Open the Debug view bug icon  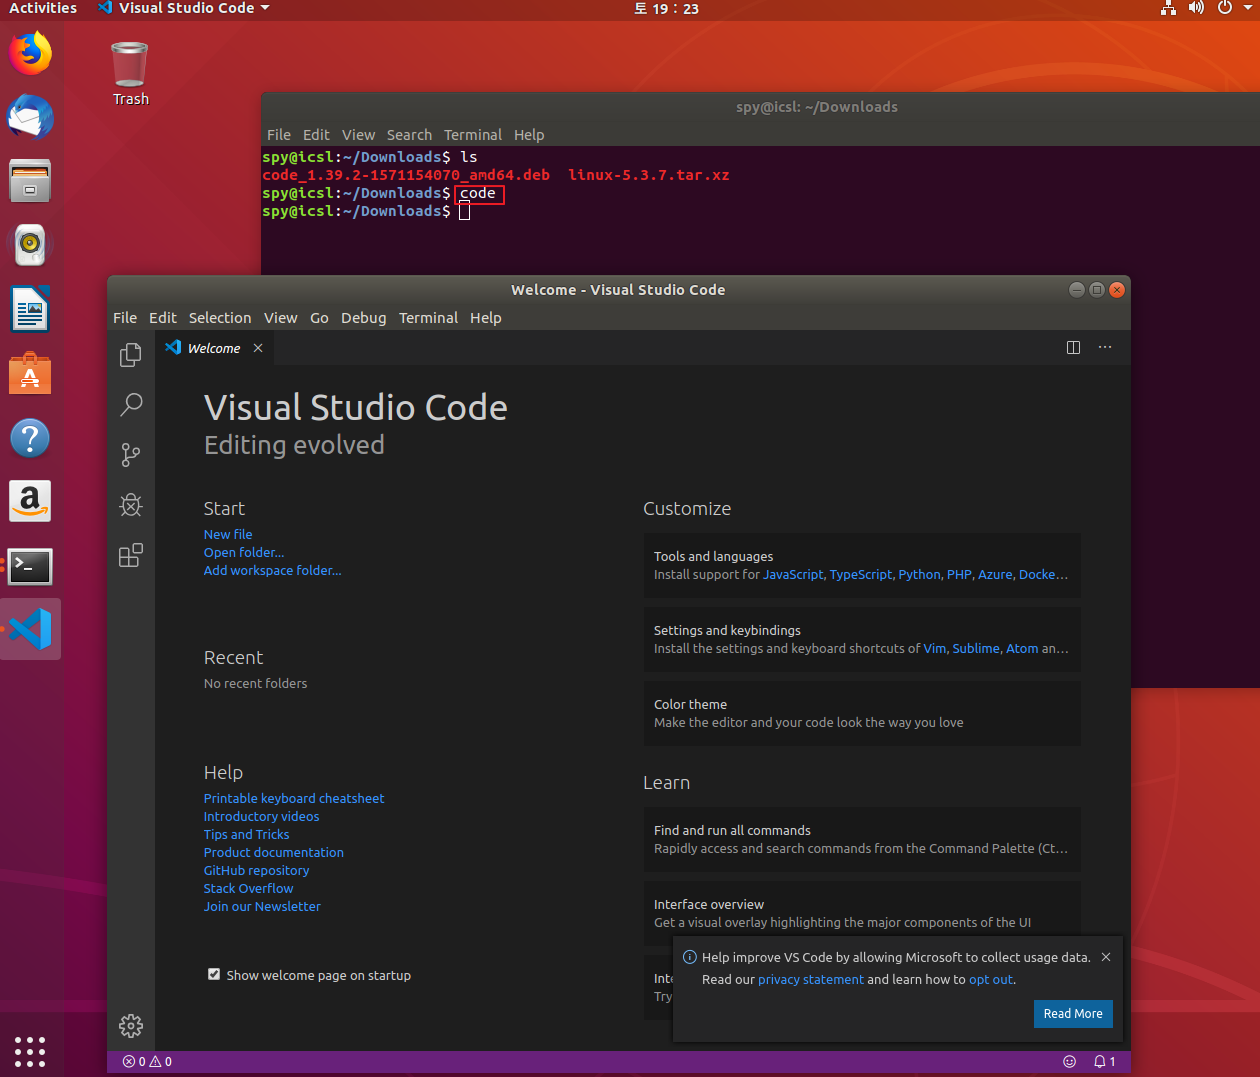tap(131, 505)
